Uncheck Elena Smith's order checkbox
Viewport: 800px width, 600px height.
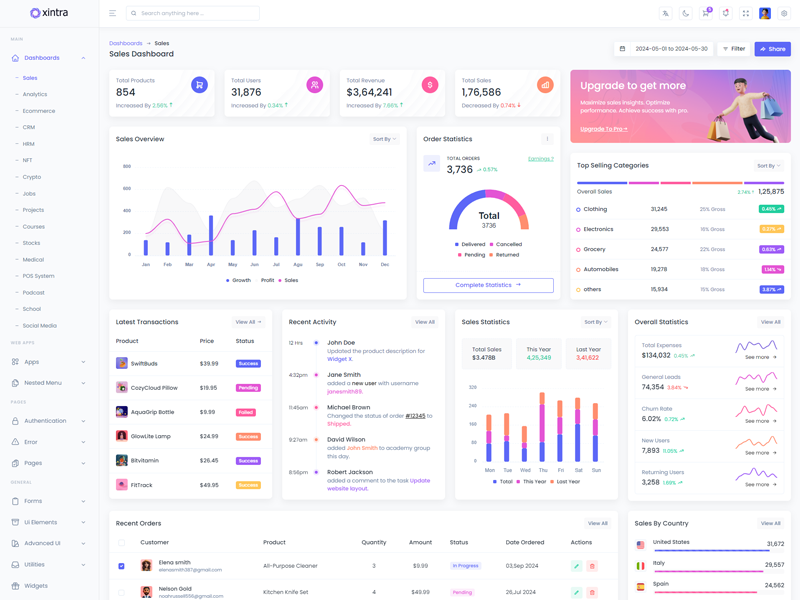pyautogui.click(x=122, y=566)
